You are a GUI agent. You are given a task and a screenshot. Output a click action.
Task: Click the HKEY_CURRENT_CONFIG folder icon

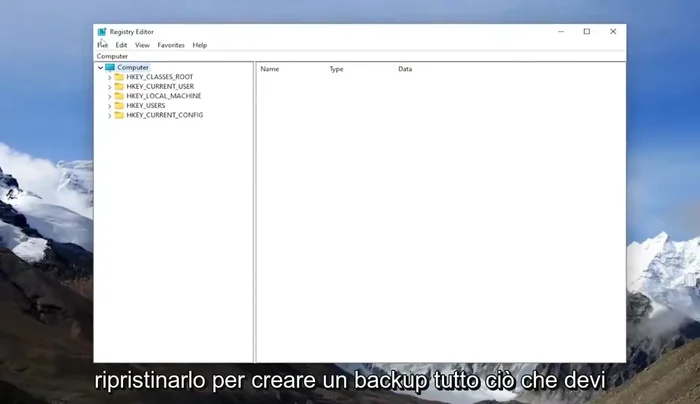pos(119,115)
